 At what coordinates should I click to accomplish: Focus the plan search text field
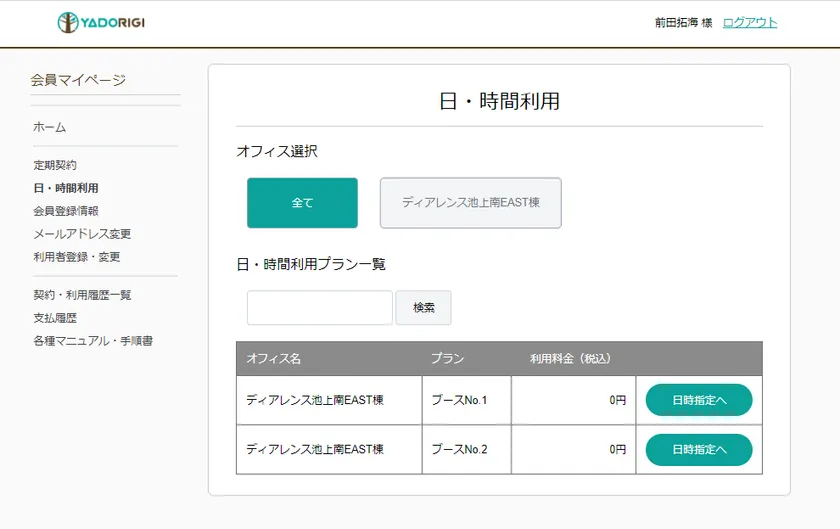point(319,308)
